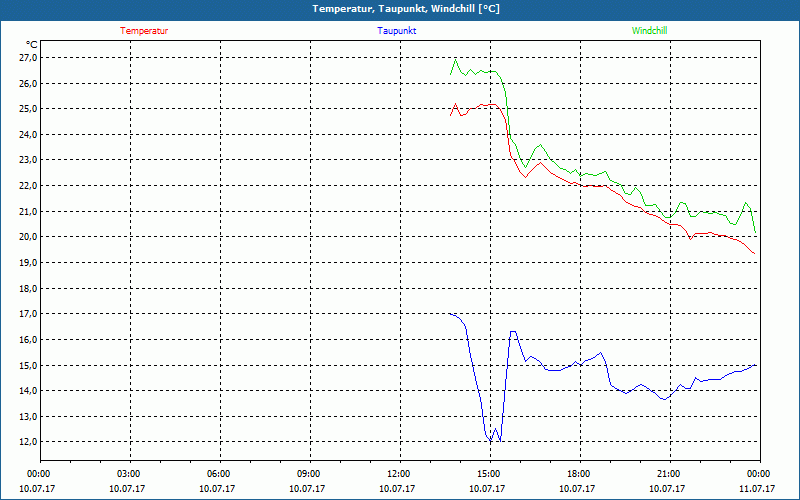Click the 09:00 time axis label
Viewport: 800px width, 500px height.
click(x=308, y=474)
